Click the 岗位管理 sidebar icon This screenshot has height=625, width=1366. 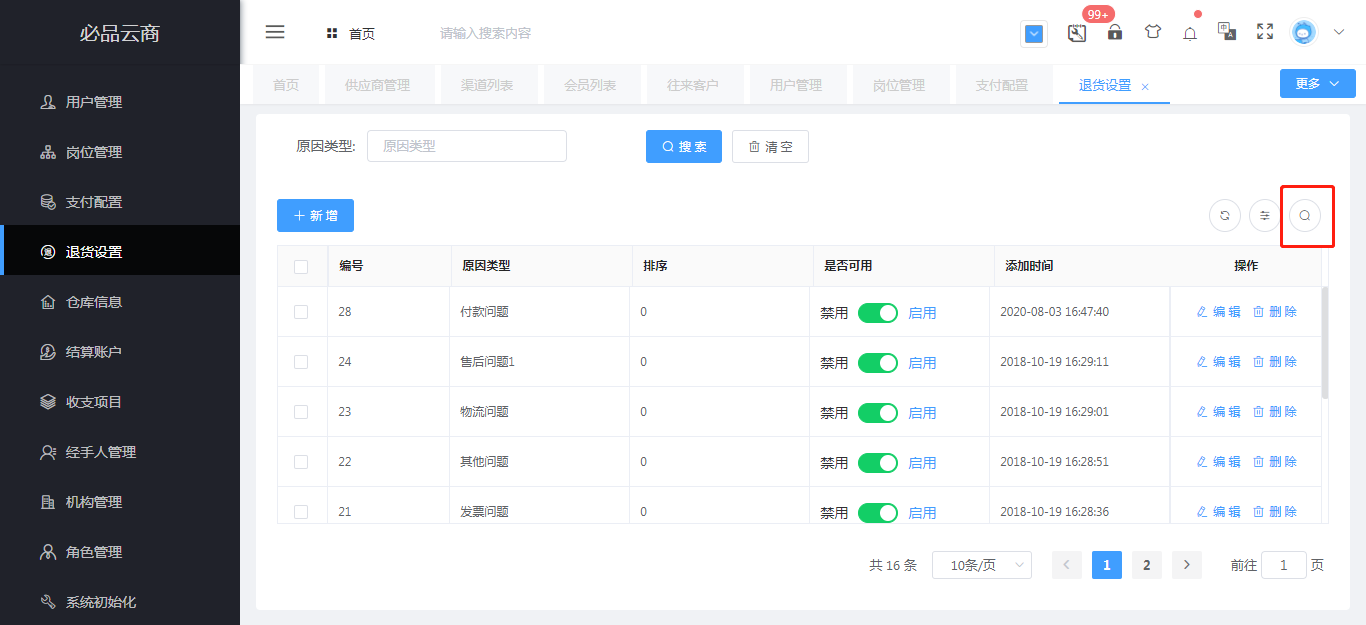point(47,152)
